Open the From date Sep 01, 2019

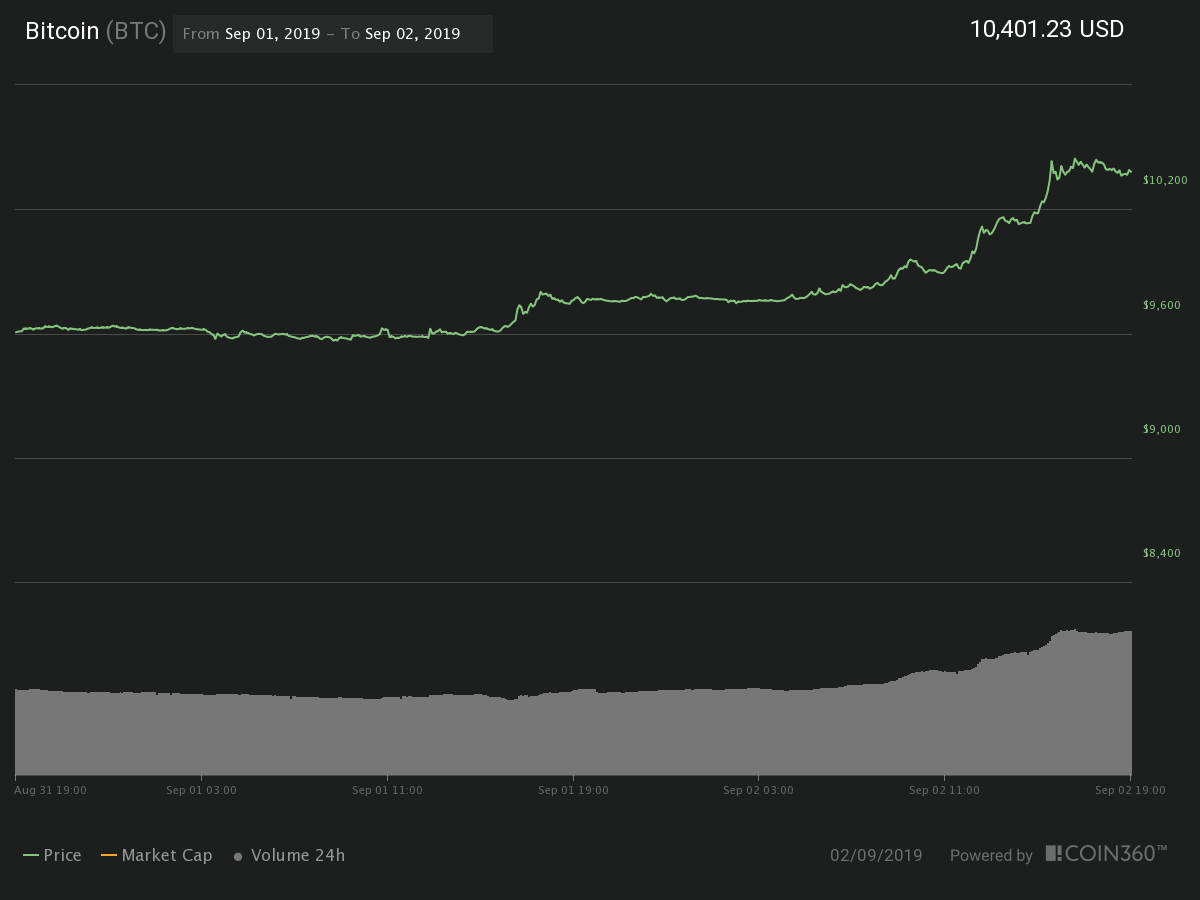pyautogui.click(x=272, y=34)
